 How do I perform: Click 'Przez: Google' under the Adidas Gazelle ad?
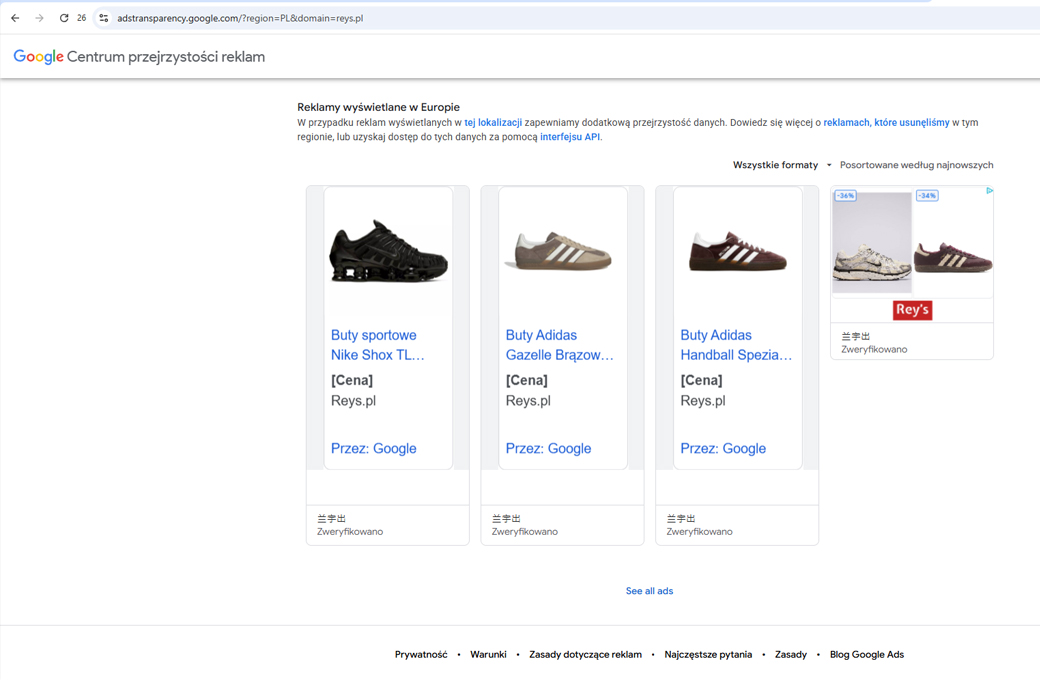click(x=548, y=448)
